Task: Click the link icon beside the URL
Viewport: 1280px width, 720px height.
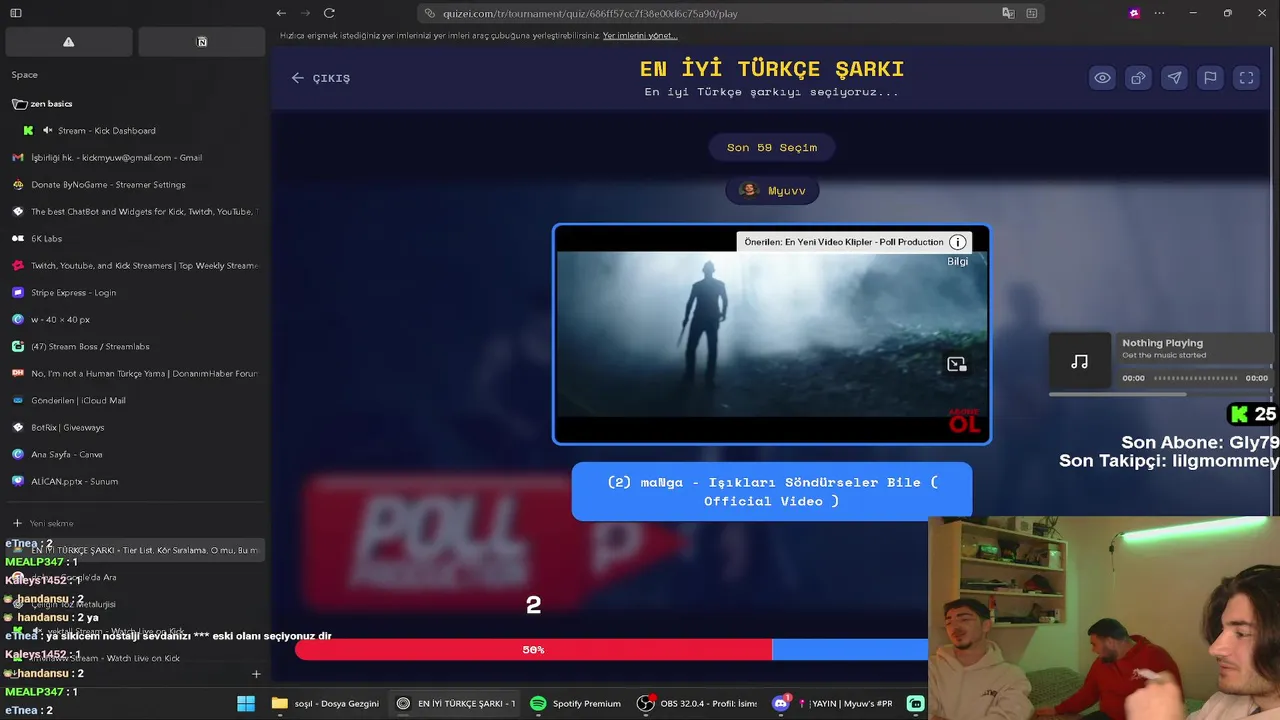Action: (x=430, y=13)
